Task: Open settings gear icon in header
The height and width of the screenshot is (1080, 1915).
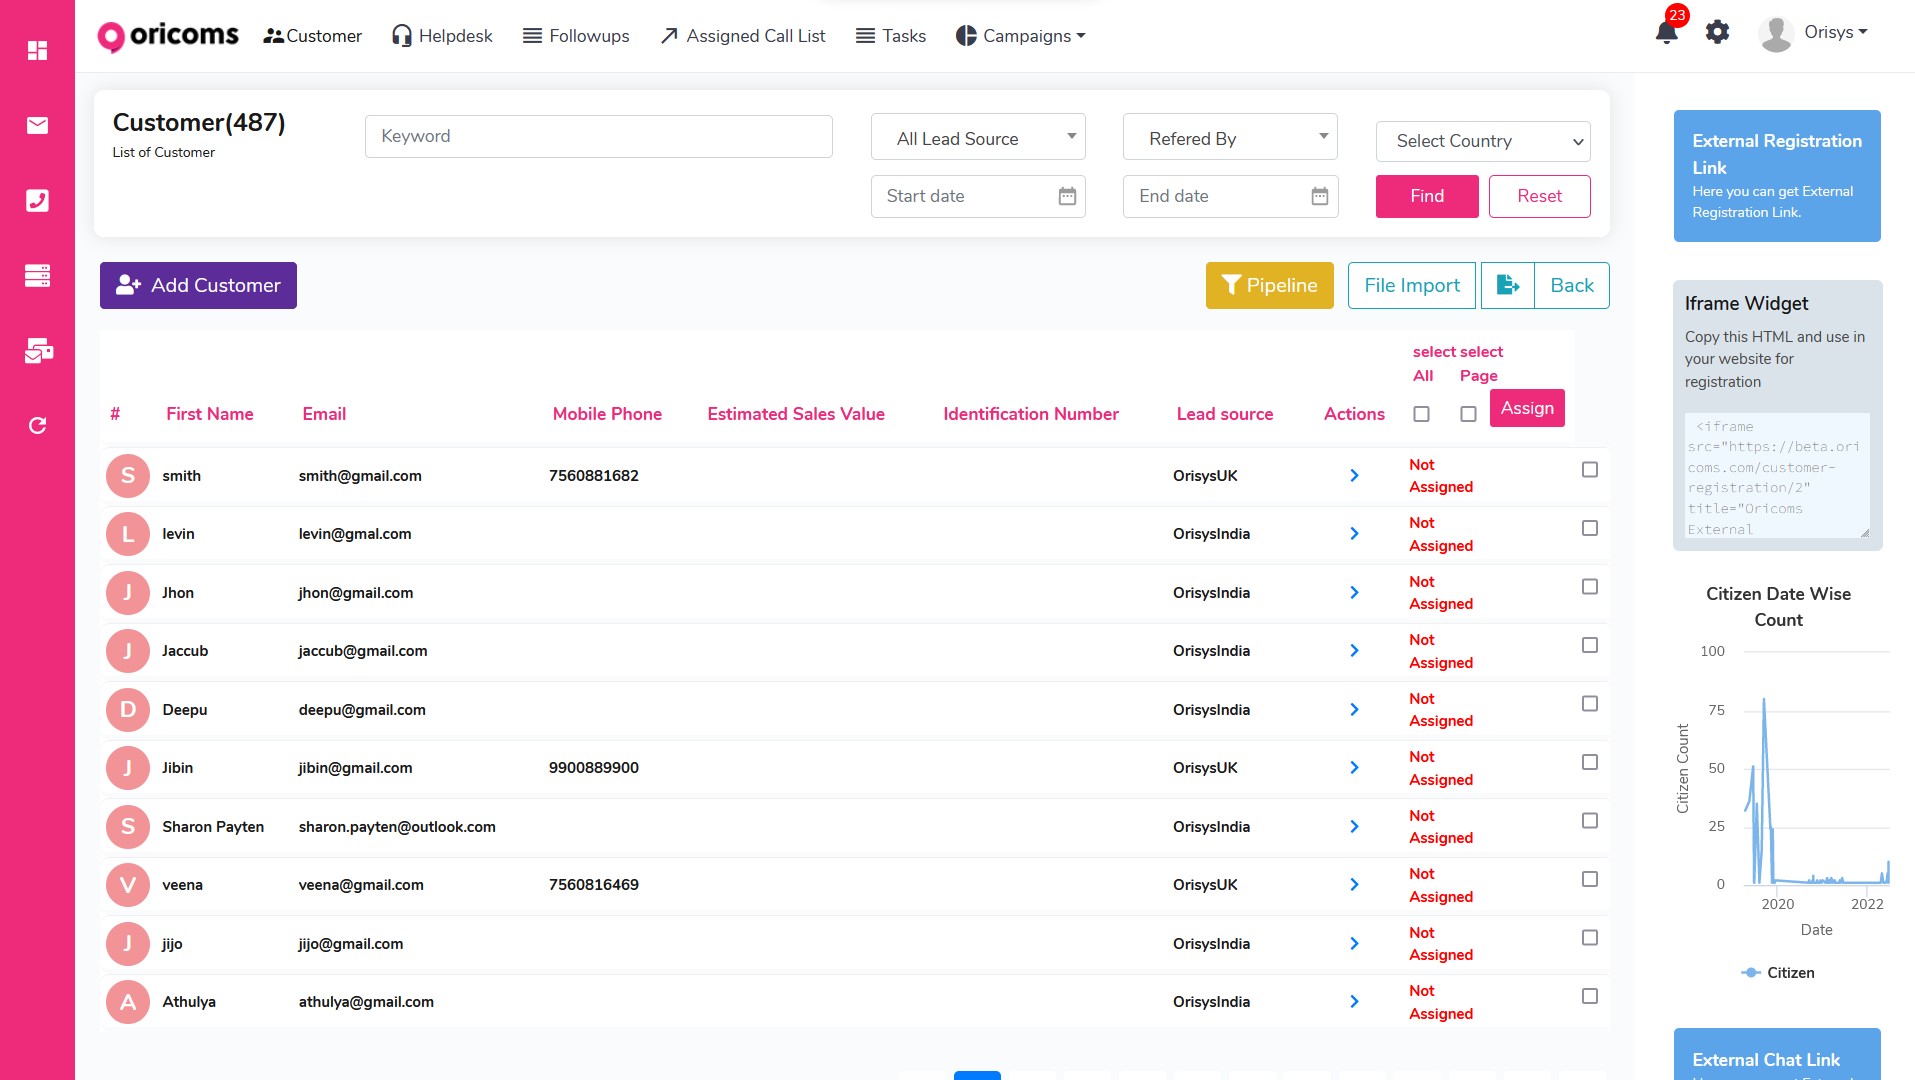Action: tap(1717, 32)
